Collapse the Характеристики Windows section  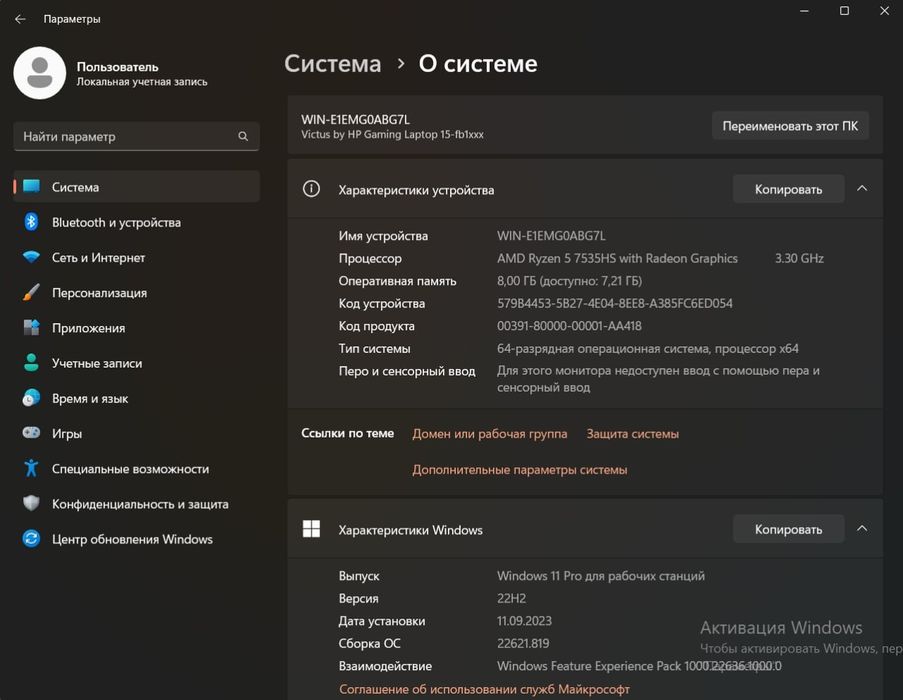tap(862, 529)
